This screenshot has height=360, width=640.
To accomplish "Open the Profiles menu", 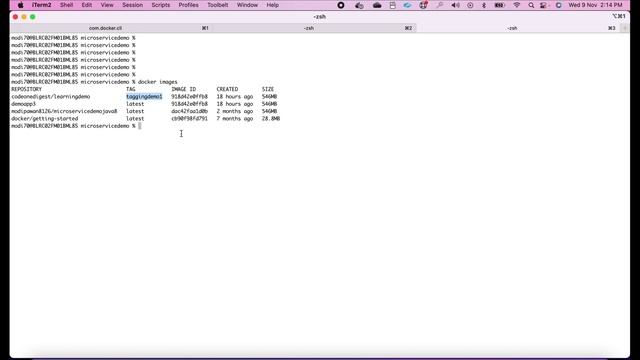I will point(188,5).
